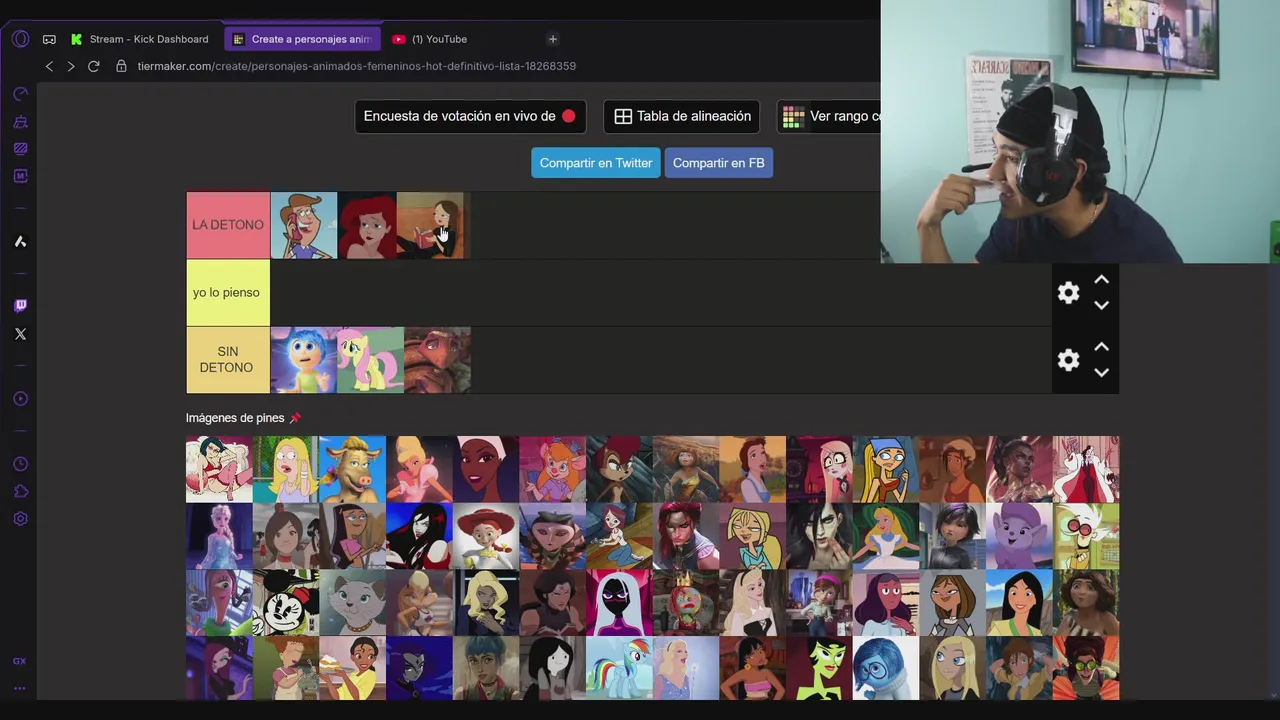Move 'SIN DETONO' row down
The width and height of the screenshot is (1280, 720).
1101,373
